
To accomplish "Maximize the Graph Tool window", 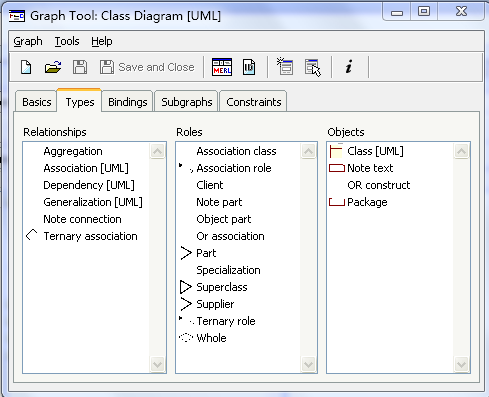I will [424, 12].
